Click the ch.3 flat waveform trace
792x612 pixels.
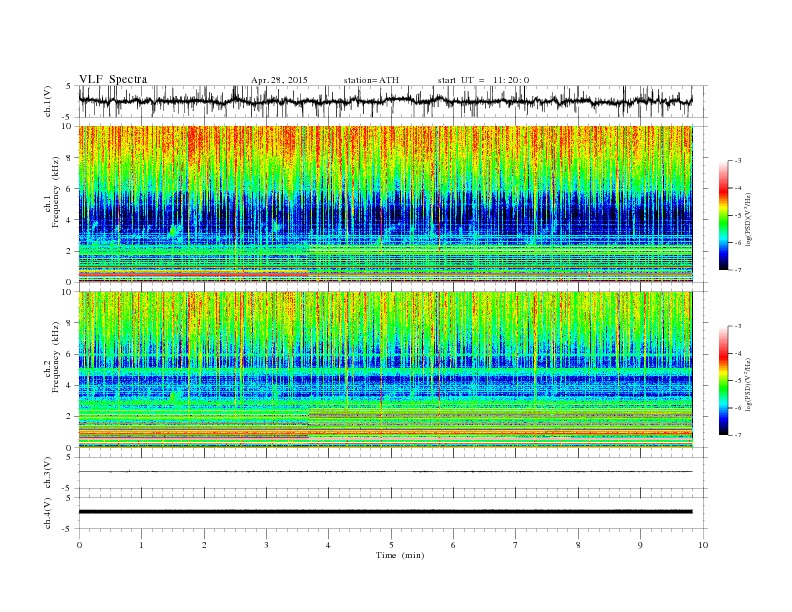pos(385,472)
